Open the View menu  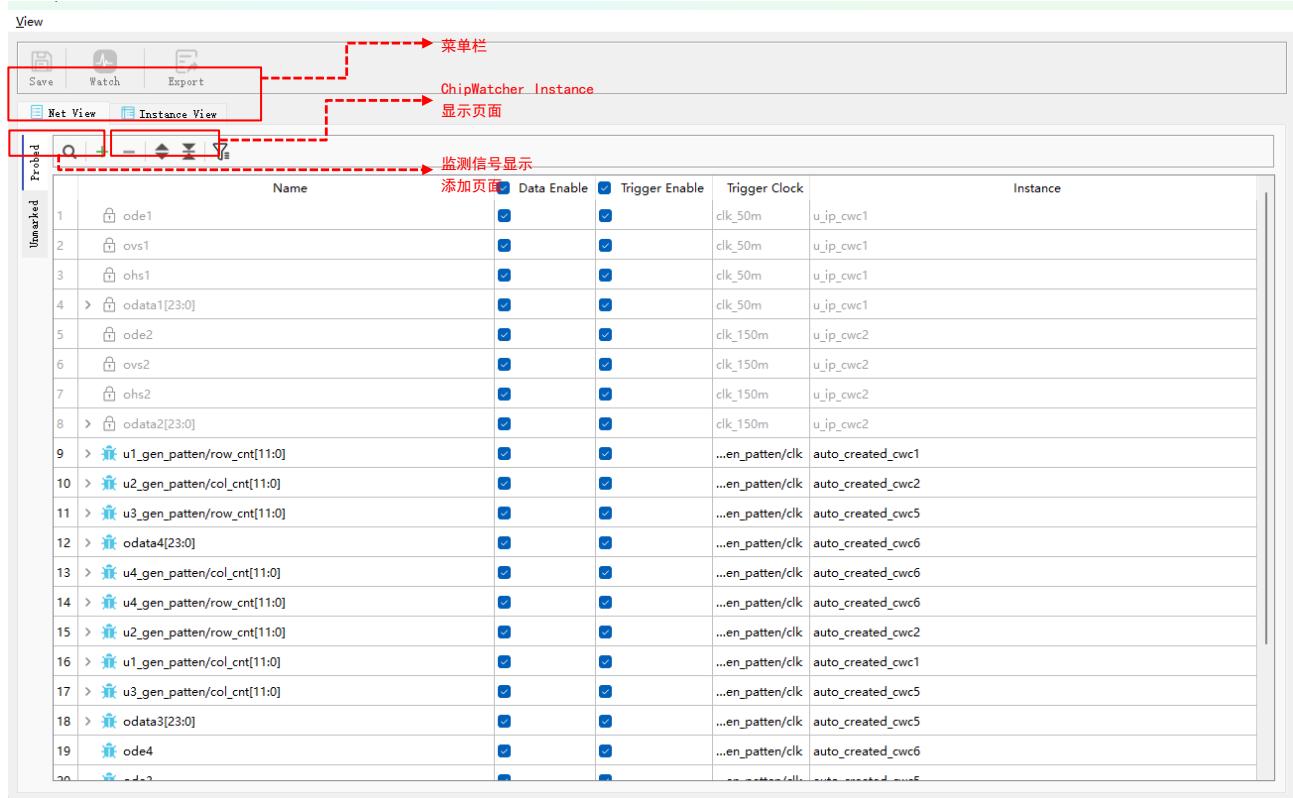29,20
